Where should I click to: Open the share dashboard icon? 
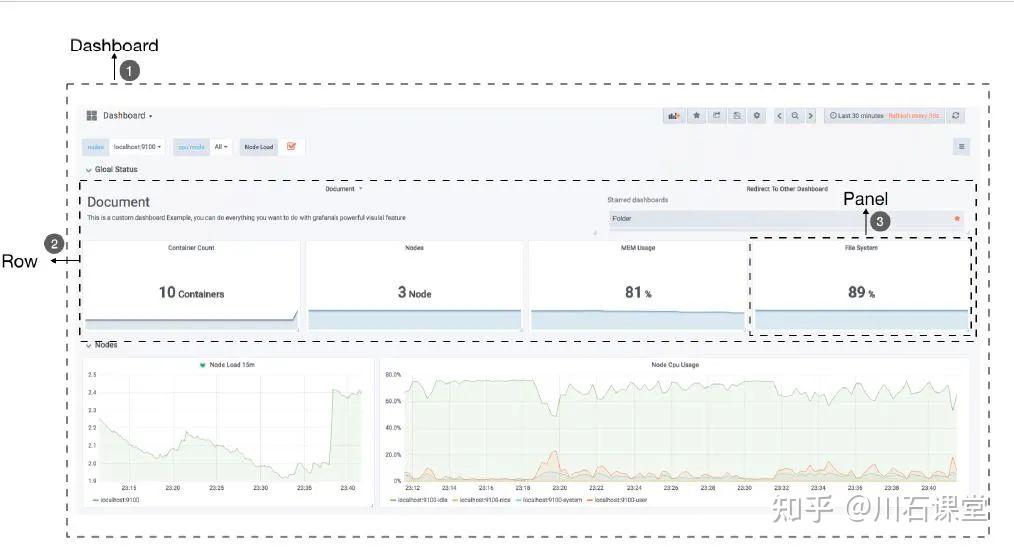pos(717,116)
